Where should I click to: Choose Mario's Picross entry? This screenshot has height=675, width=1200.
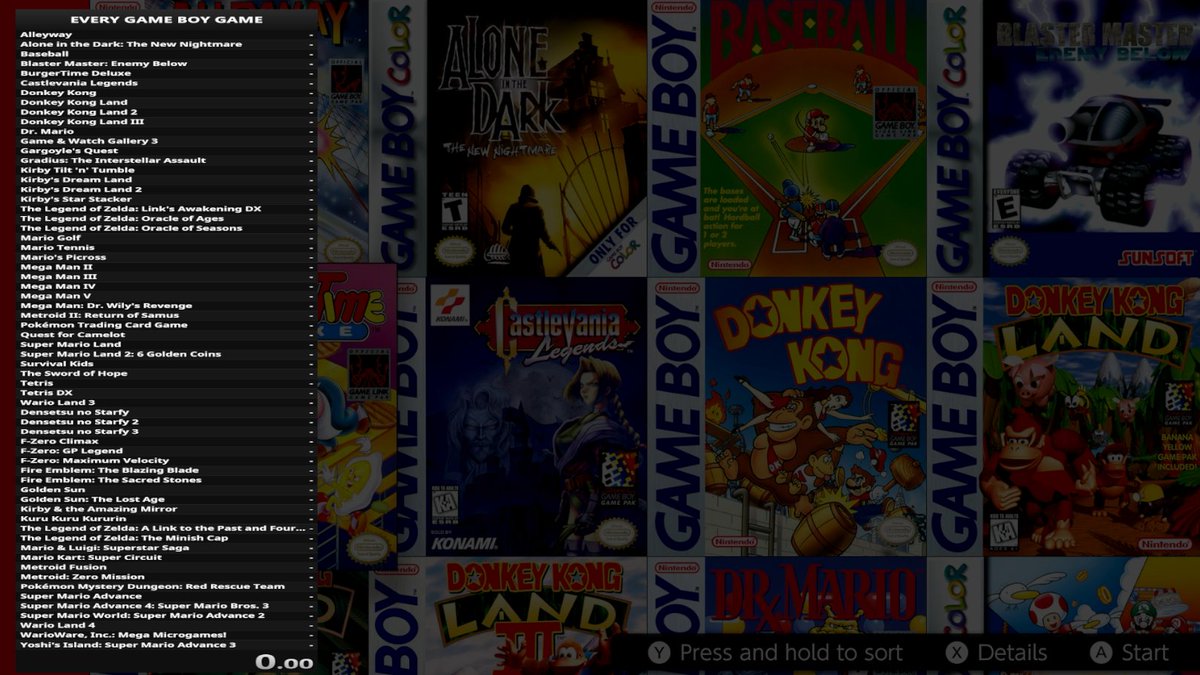[x=167, y=257]
